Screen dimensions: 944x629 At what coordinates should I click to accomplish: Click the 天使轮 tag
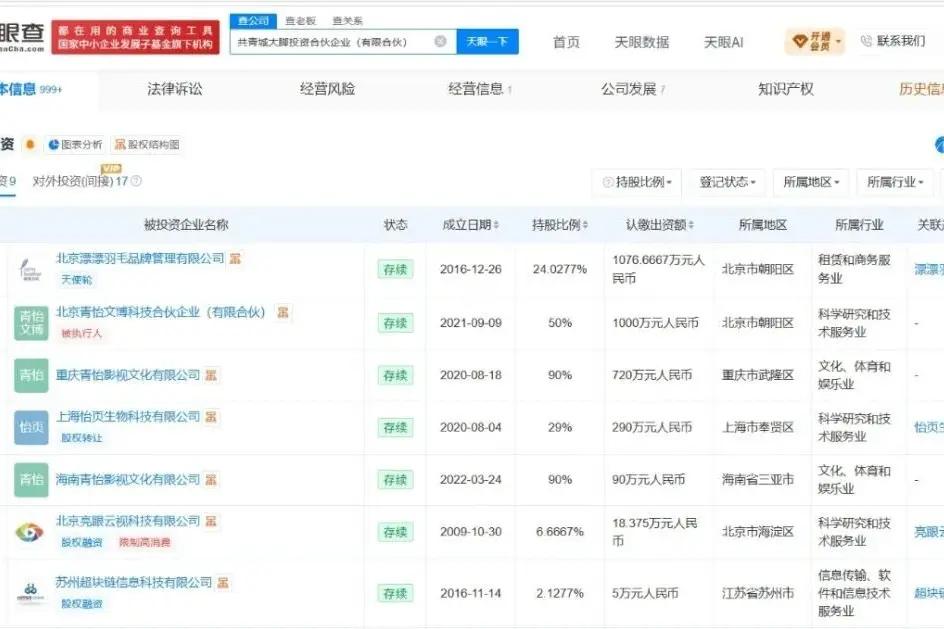tap(76, 280)
